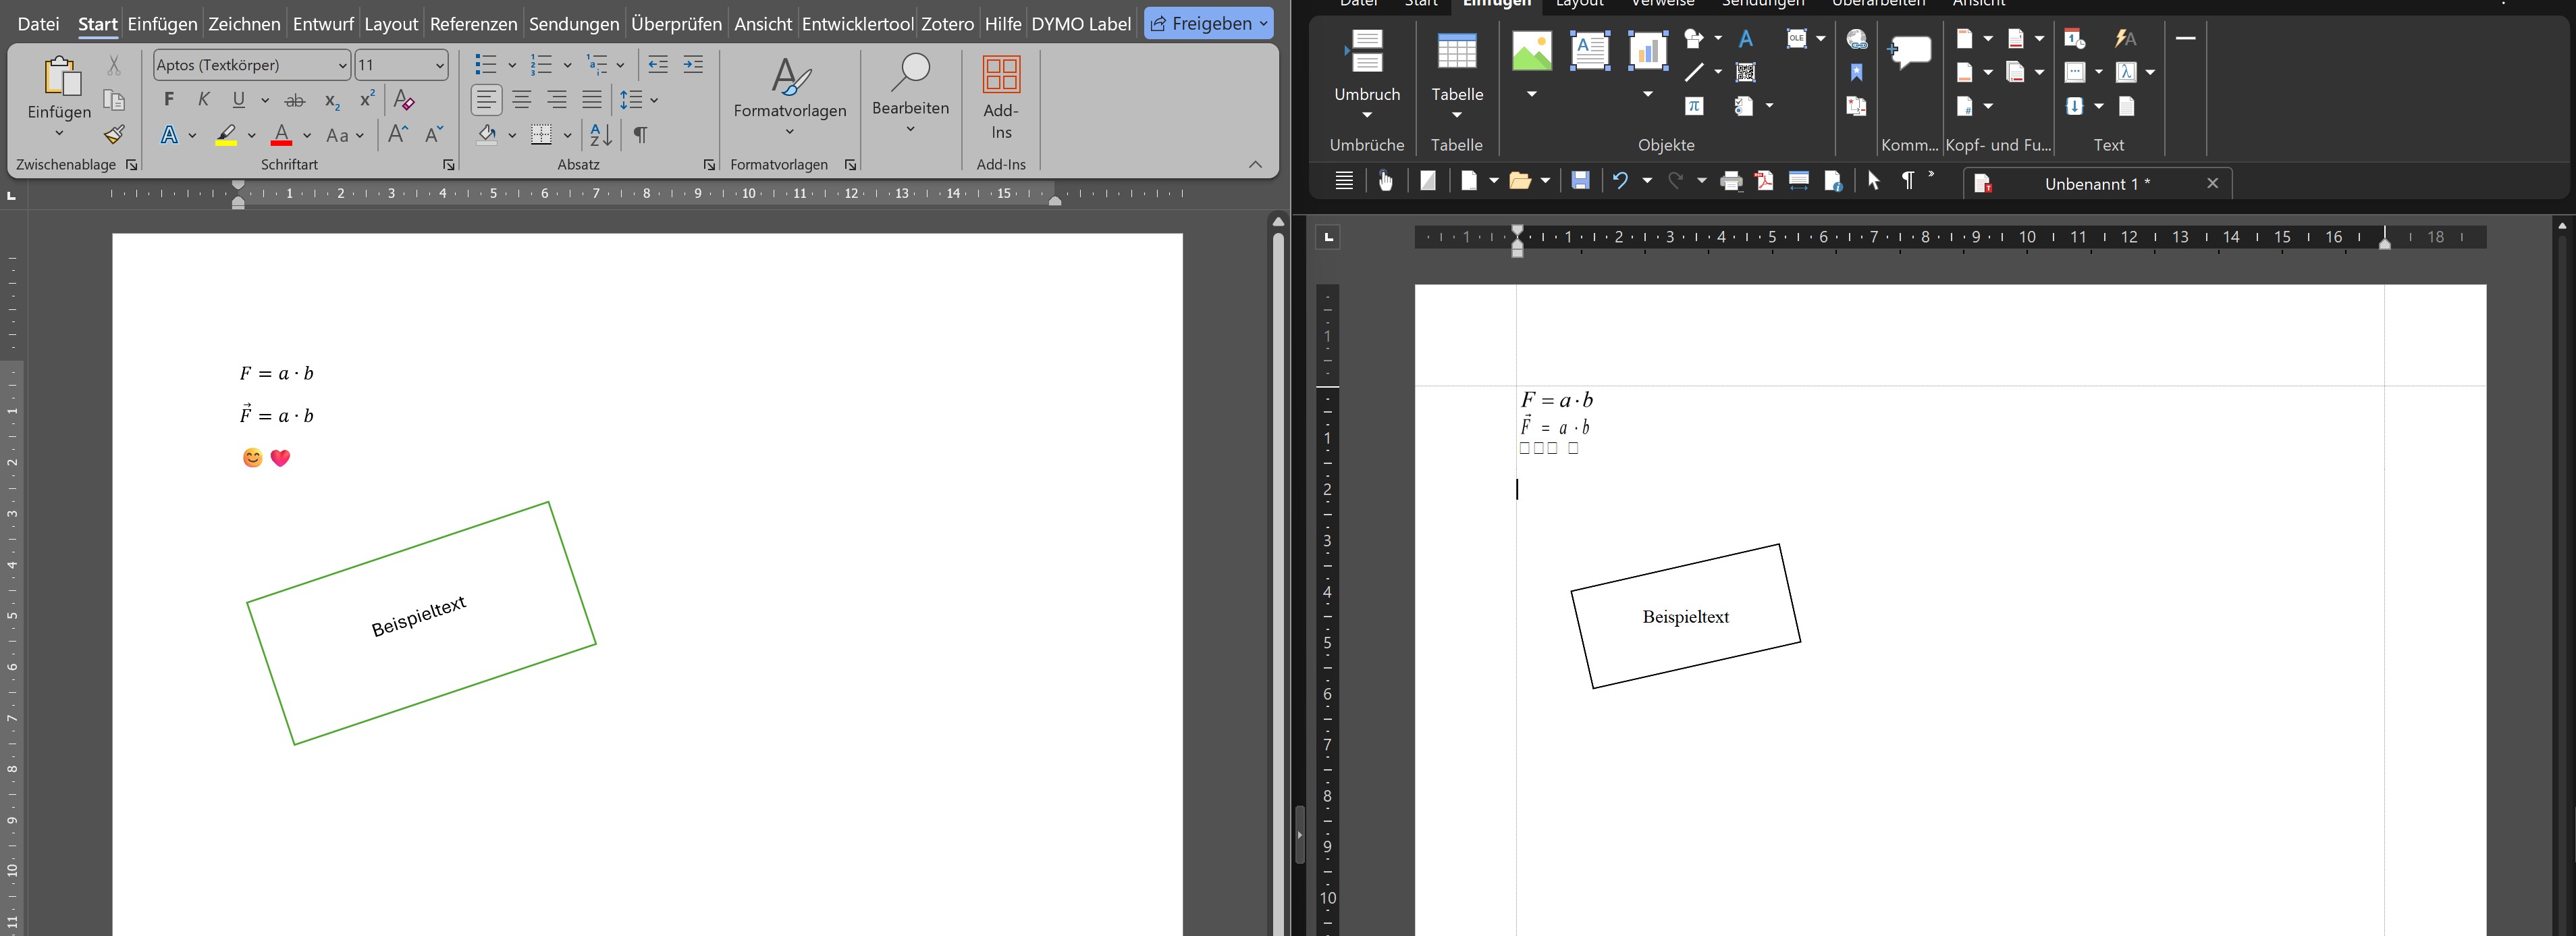
Task: Toggle bold formatting in Word
Action: pyautogui.click(x=169, y=100)
